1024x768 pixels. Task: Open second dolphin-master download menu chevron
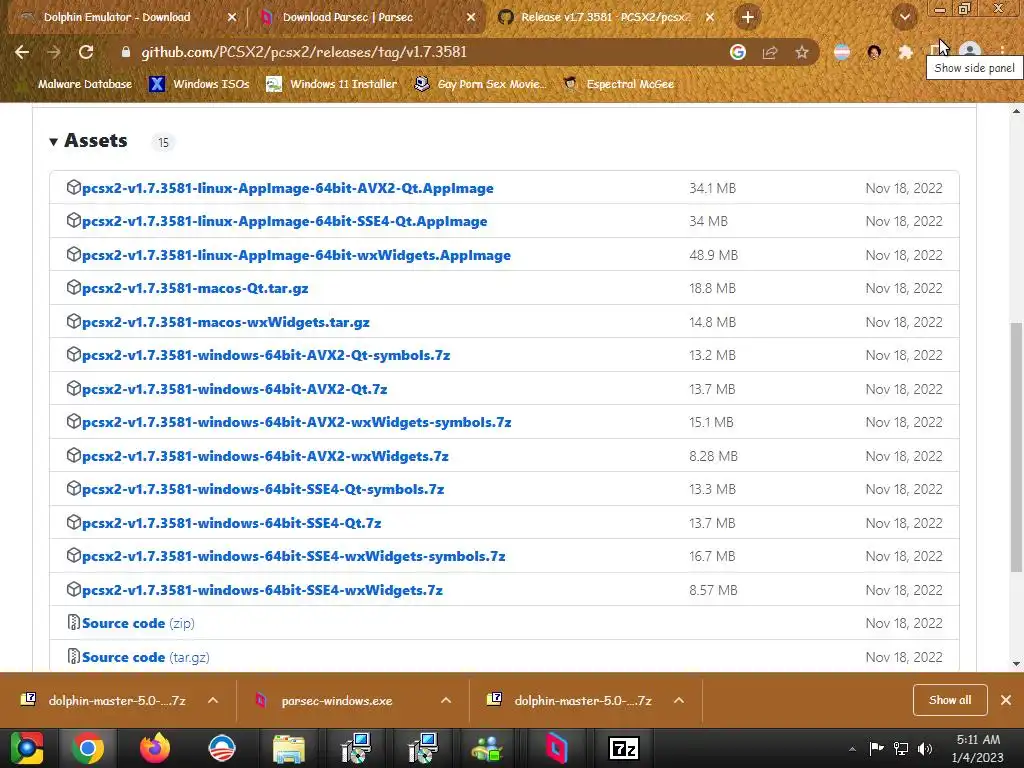tap(679, 700)
